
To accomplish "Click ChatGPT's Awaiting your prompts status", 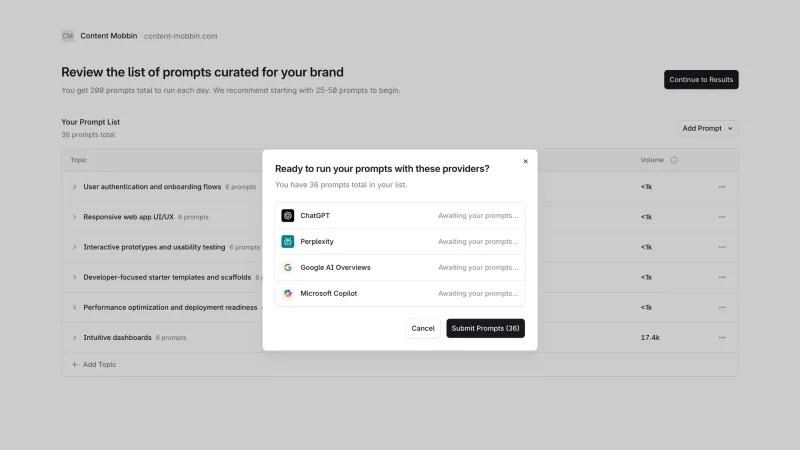I will tap(478, 215).
